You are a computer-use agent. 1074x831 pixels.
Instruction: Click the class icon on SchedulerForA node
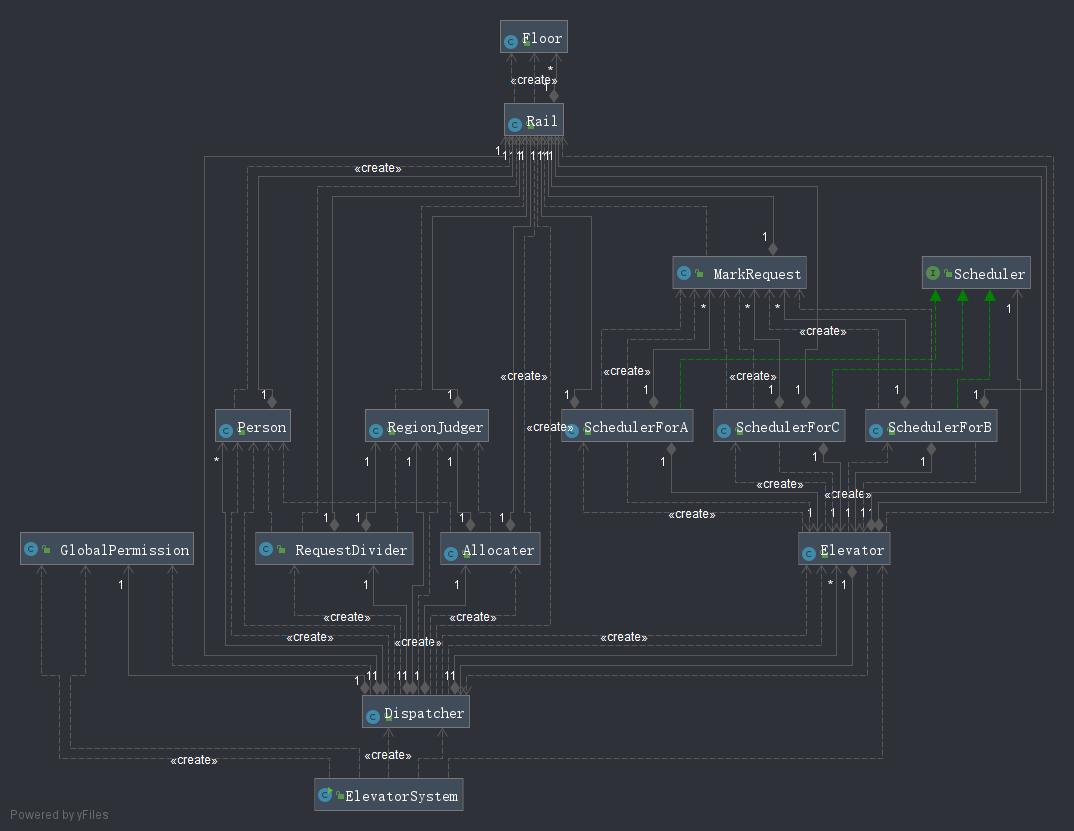tap(572, 431)
